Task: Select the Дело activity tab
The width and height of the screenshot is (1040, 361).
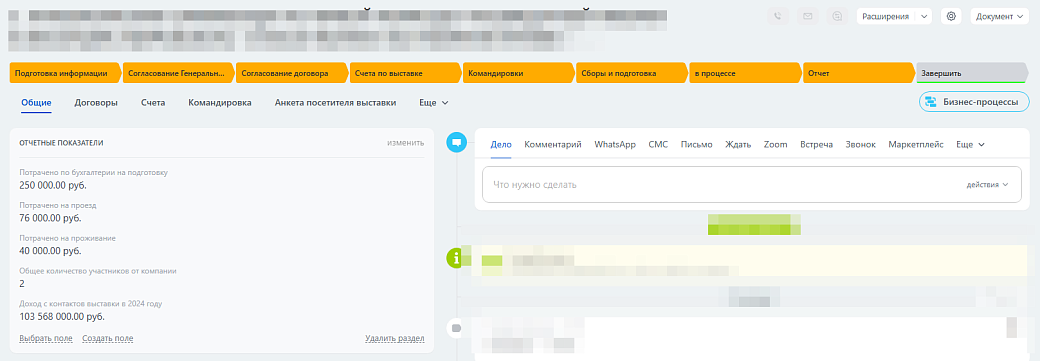Action: point(501,144)
